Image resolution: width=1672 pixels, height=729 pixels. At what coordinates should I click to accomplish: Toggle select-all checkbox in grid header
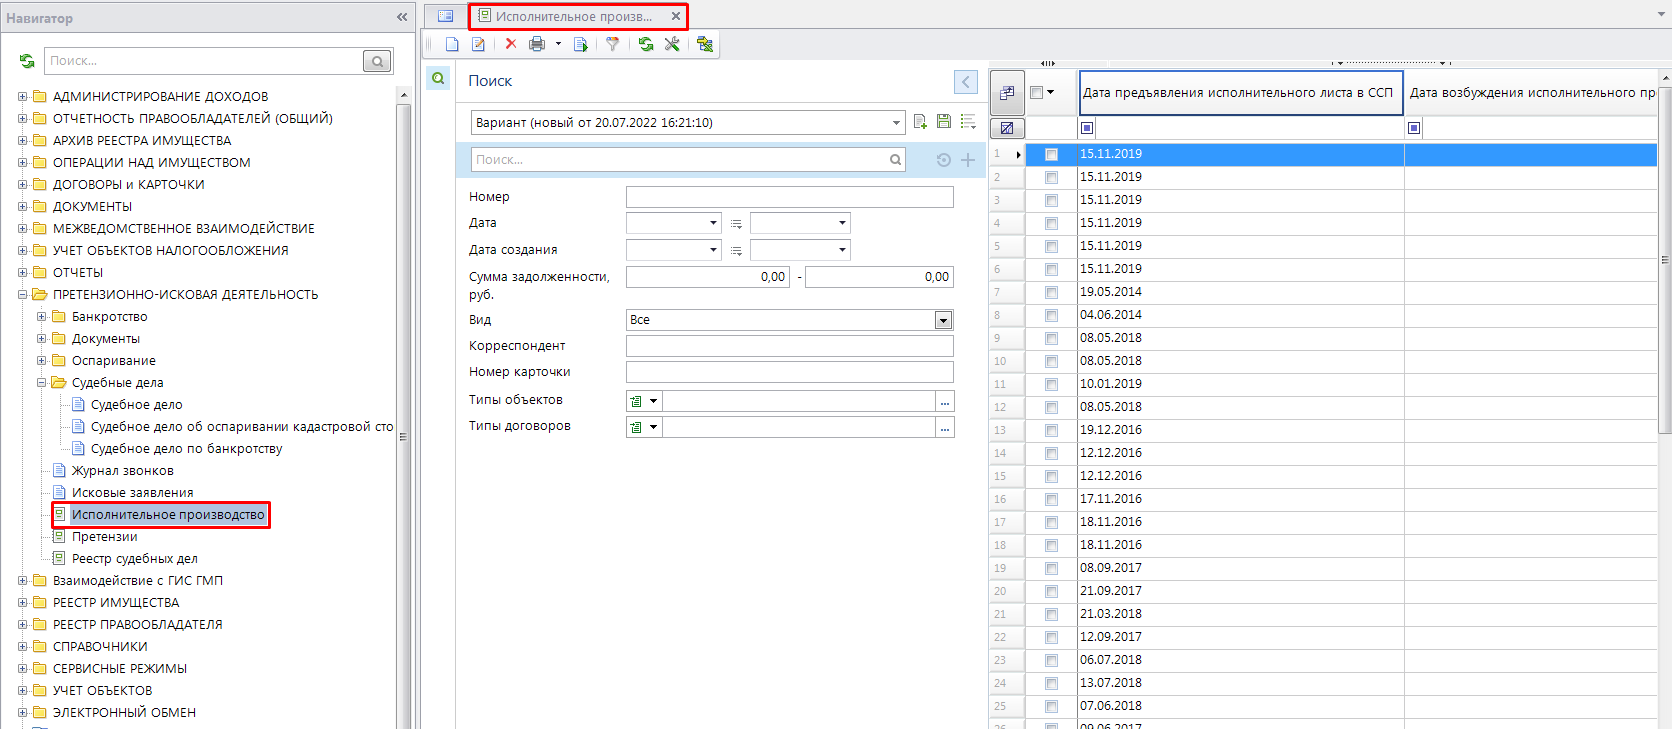click(1037, 93)
